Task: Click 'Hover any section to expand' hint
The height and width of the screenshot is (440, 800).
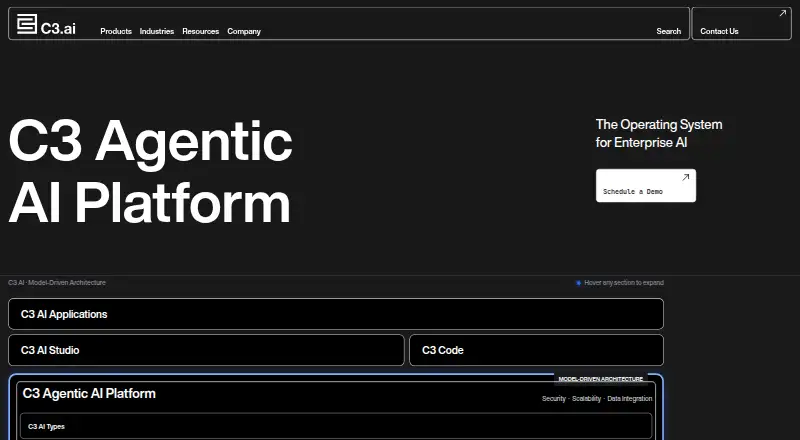Action: [x=623, y=283]
